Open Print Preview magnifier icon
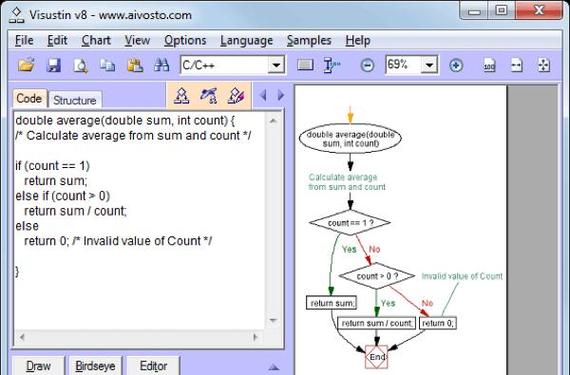This screenshot has height=375, width=570. pos(80,66)
